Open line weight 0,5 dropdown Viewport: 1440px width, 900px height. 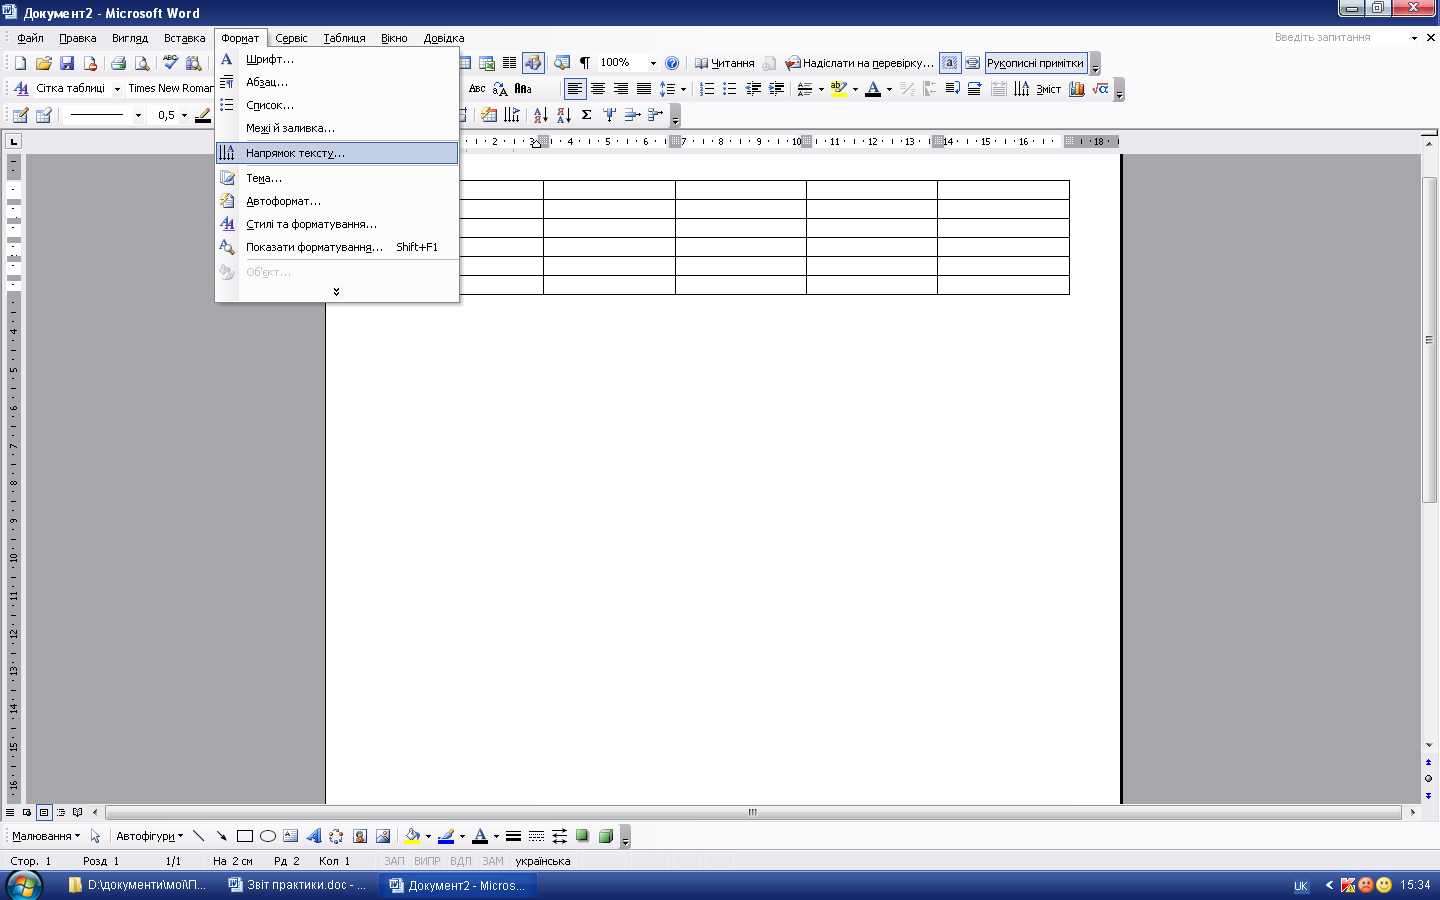[184, 115]
